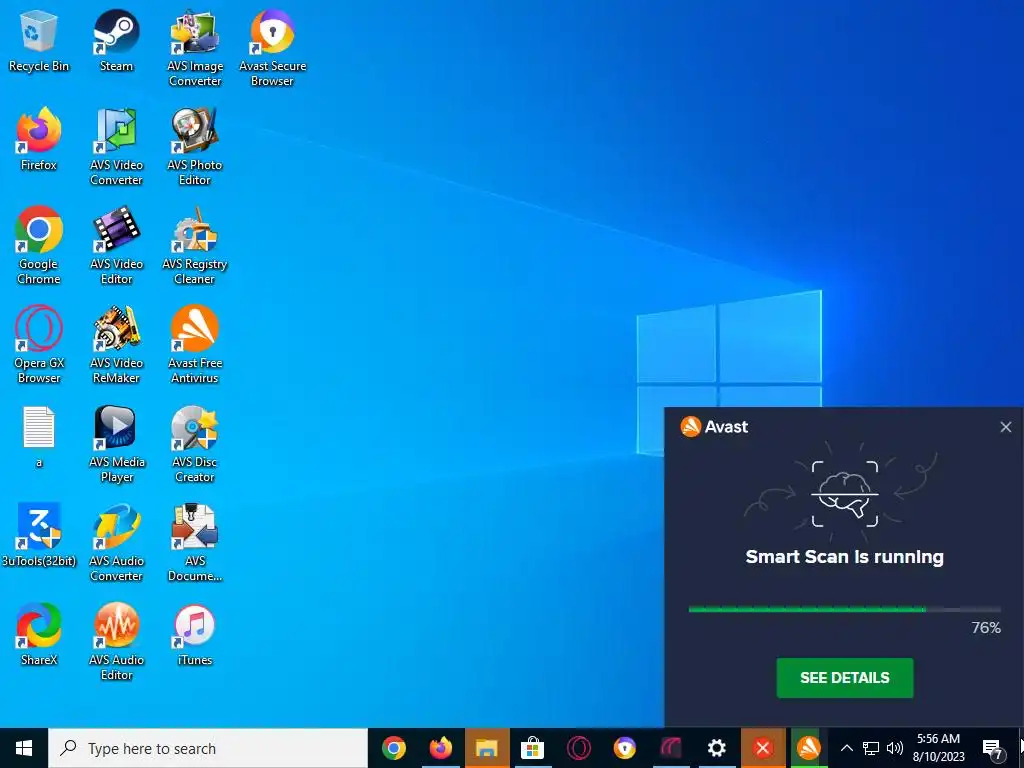
Task: Select AVS Media Player shortcut
Action: coord(116,444)
